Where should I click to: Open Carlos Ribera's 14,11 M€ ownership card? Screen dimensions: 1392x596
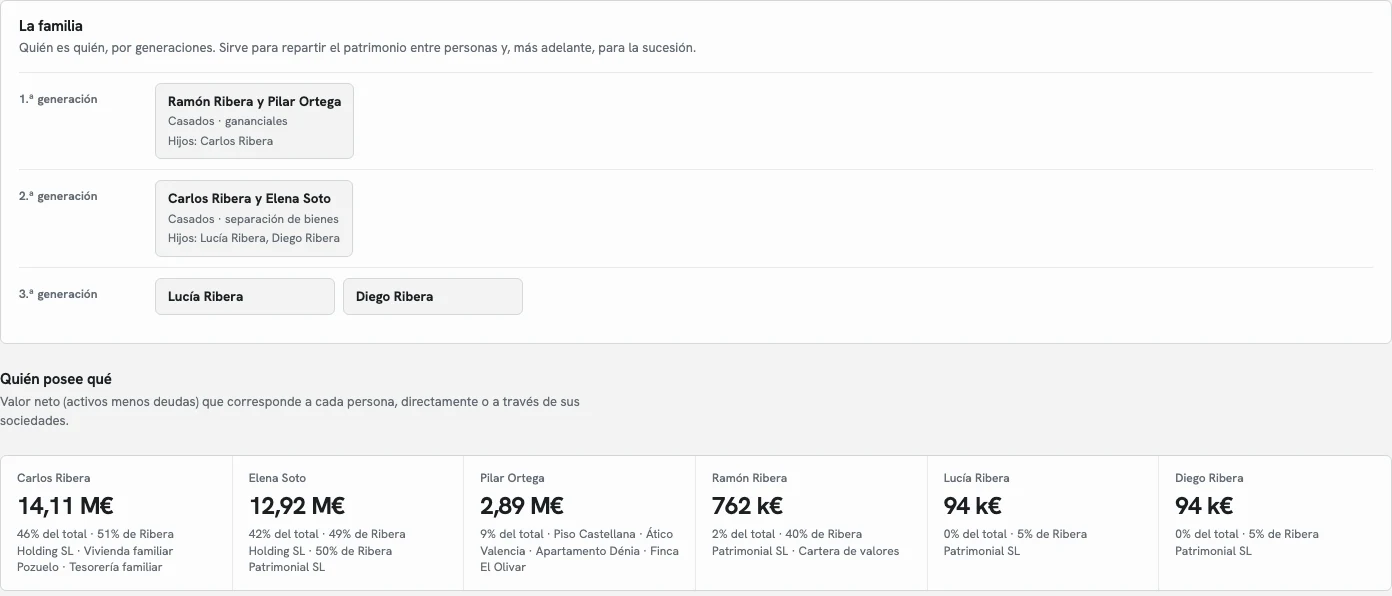pyautogui.click(x=117, y=523)
